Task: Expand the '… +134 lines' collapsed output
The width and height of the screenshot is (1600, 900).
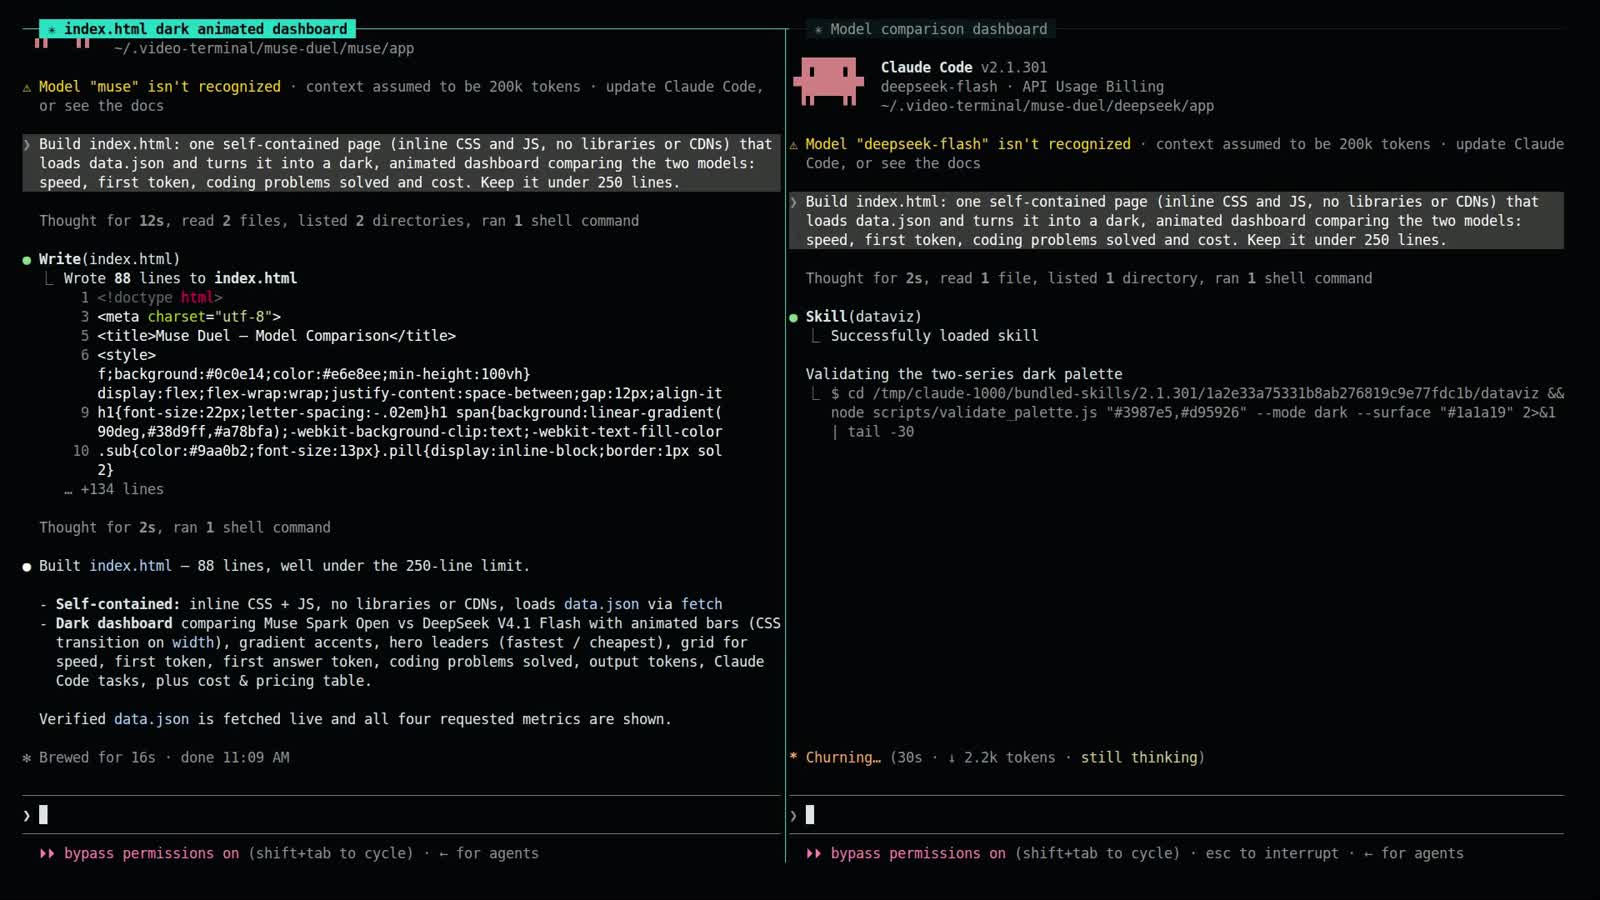Action: pyautogui.click(x=114, y=489)
